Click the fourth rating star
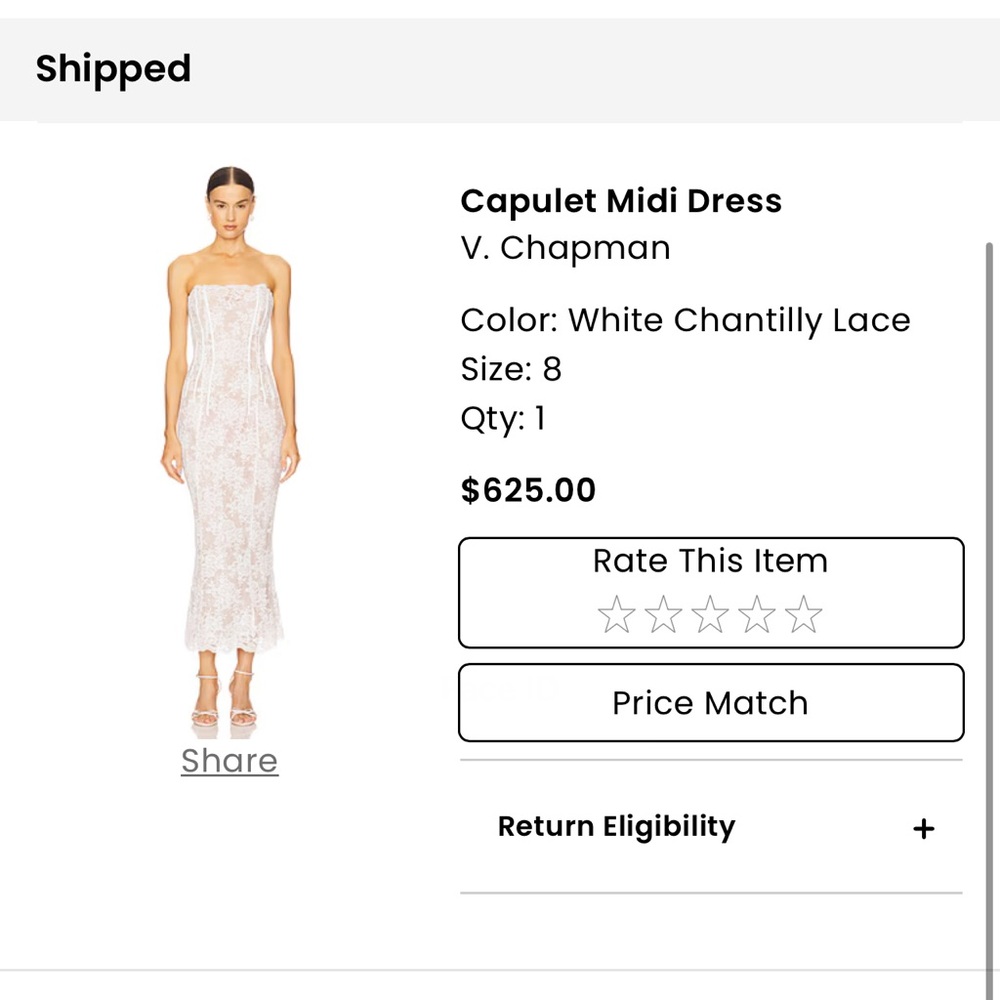This screenshot has width=1000, height=1000. 758,614
